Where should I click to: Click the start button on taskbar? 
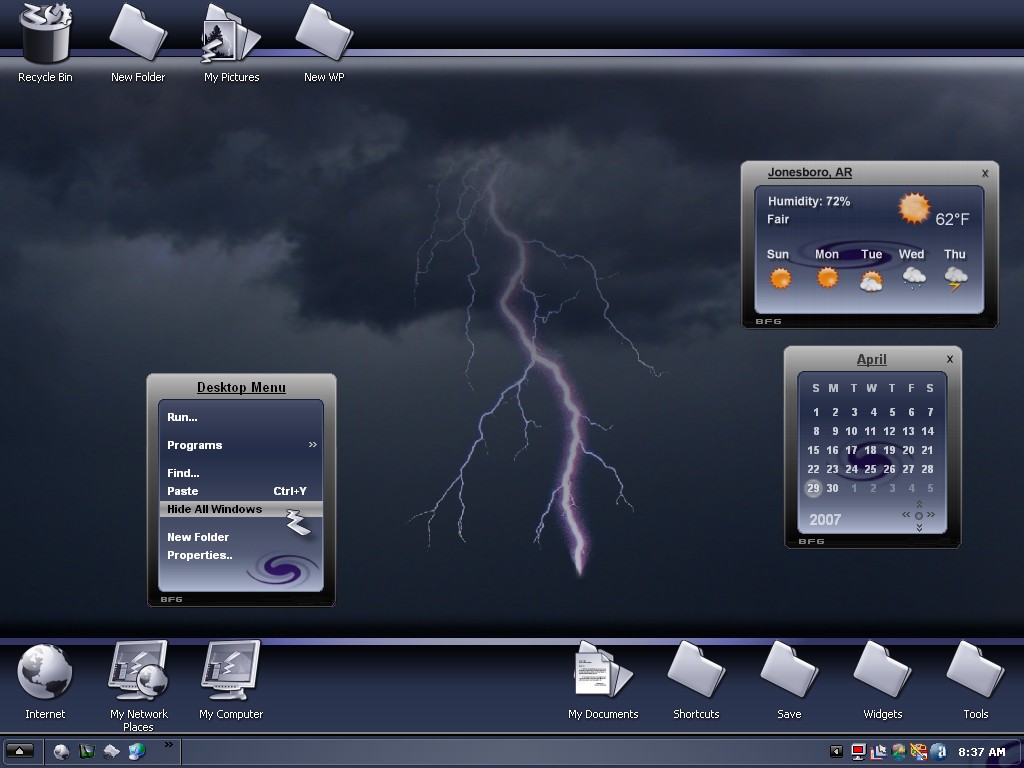pos(20,752)
